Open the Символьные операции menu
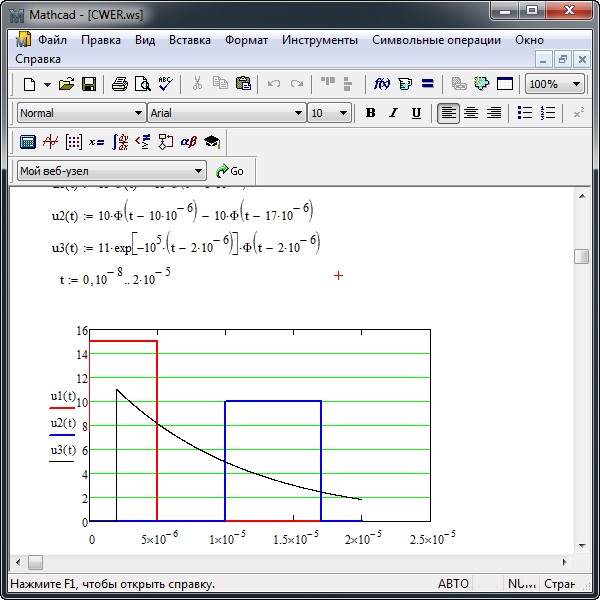This screenshot has width=600, height=600. pyautogui.click(x=436, y=40)
